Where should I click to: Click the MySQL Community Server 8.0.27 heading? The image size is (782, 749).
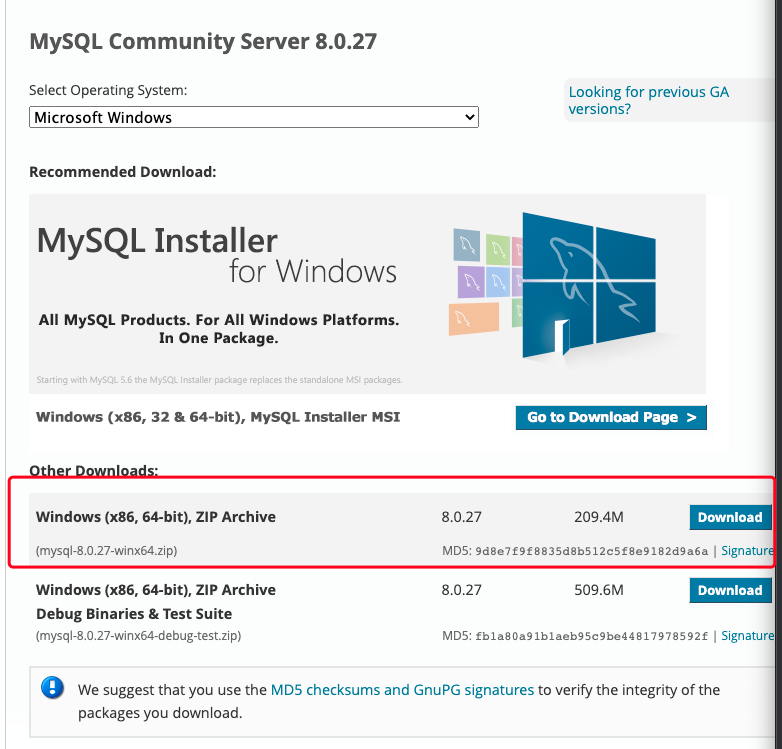tap(203, 42)
